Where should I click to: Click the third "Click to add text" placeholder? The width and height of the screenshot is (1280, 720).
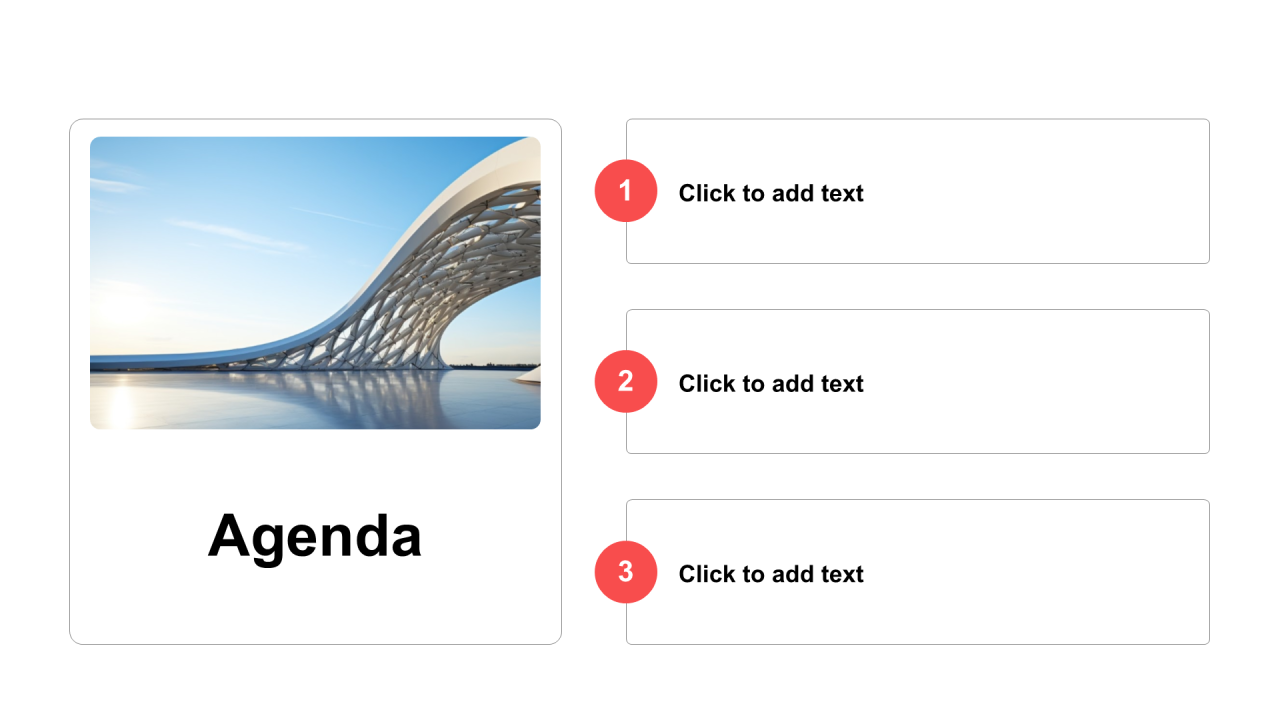[771, 574]
